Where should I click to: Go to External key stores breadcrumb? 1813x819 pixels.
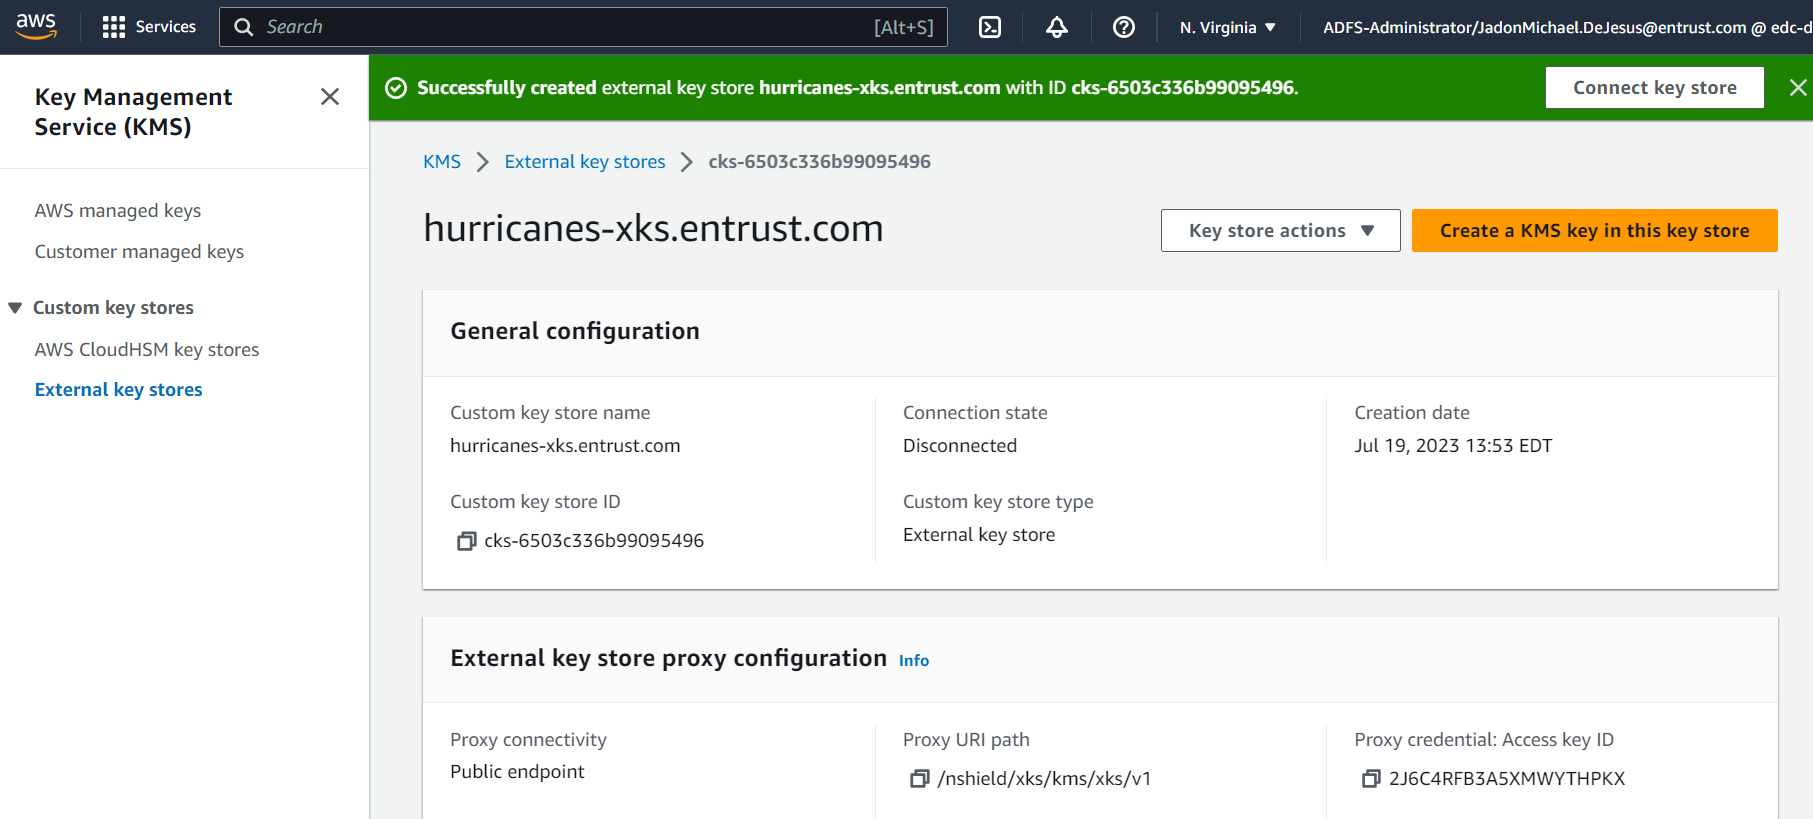(x=585, y=162)
